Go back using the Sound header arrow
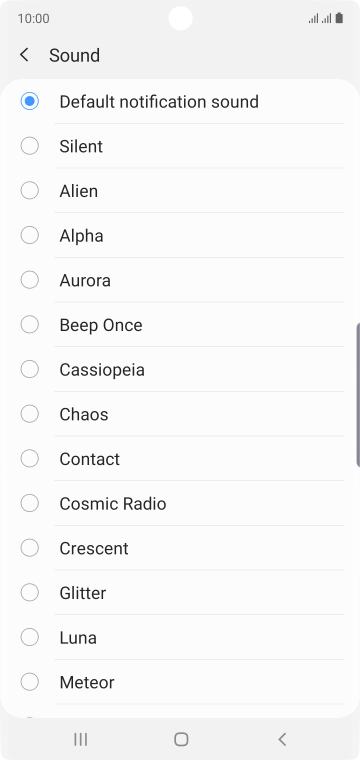360x760 pixels. (24, 55)
